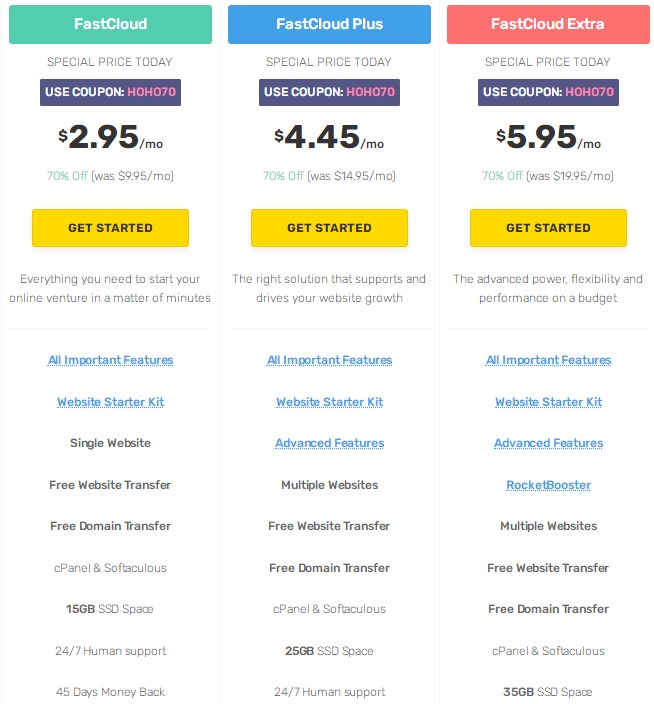Open All Important Features in FastCloud column
Viewport: 654px width, 704px height.
[110, 360]
